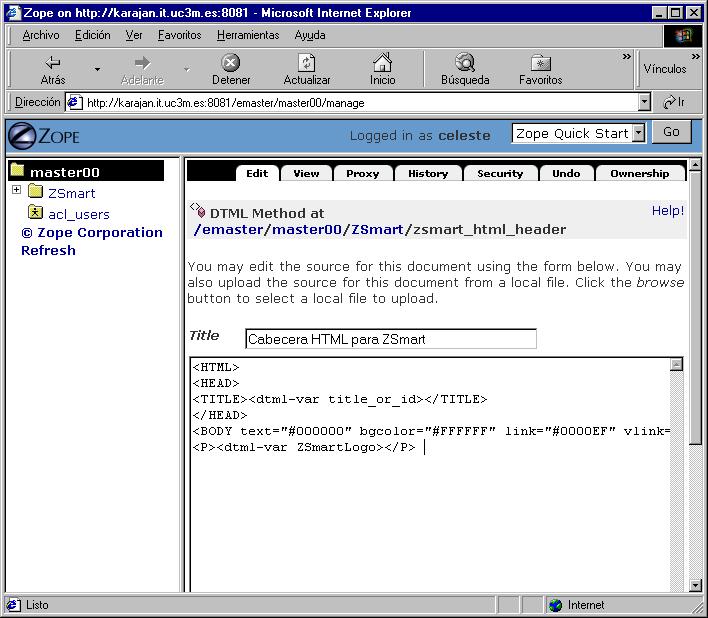Switch to the View tab
The width and height of the screenshot is (708, 618).
[x=306, y=173]
